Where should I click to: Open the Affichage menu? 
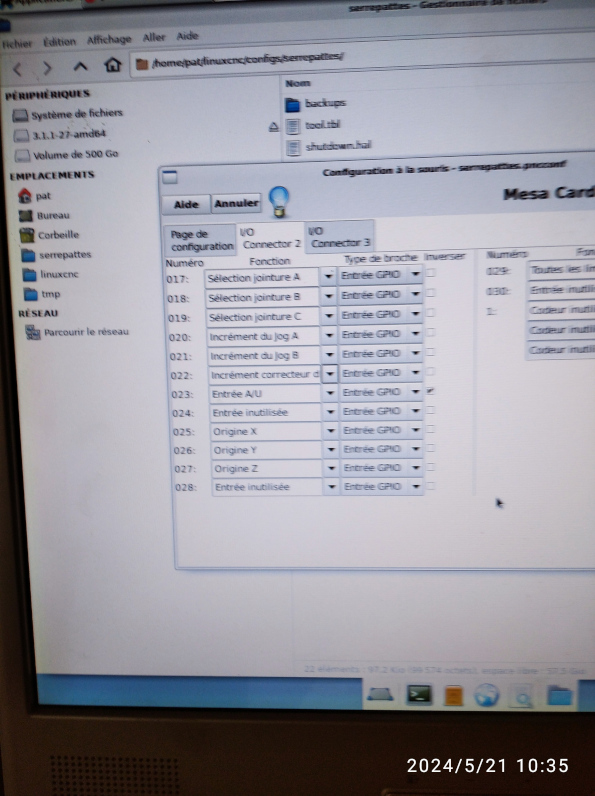pos(109,40)
